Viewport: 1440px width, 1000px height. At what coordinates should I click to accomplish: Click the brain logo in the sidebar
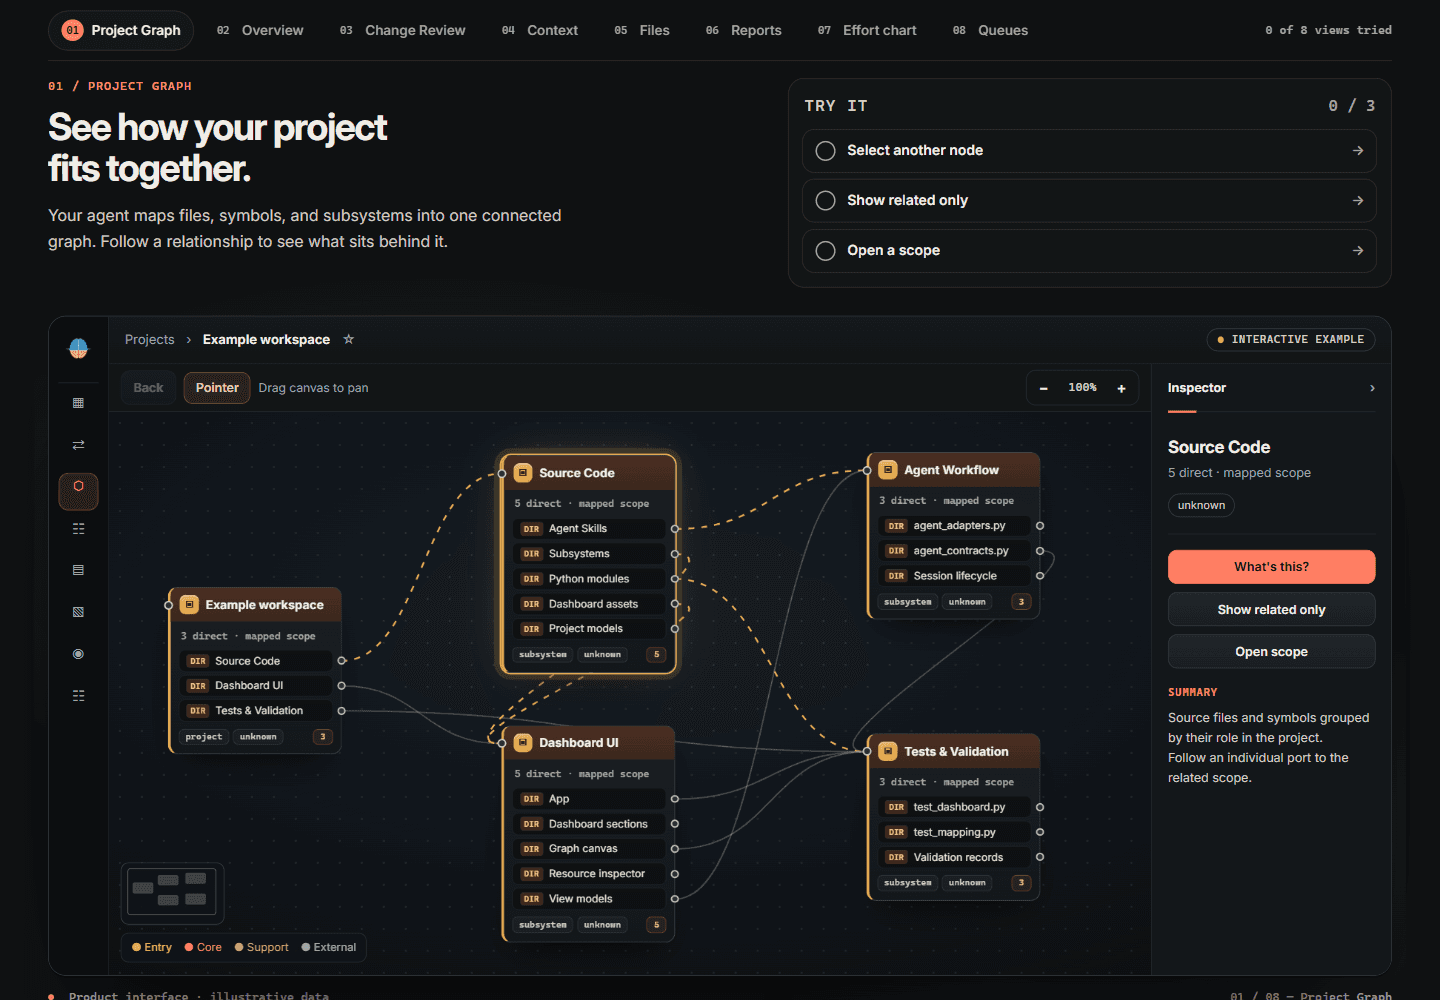[x=78, y=348]
